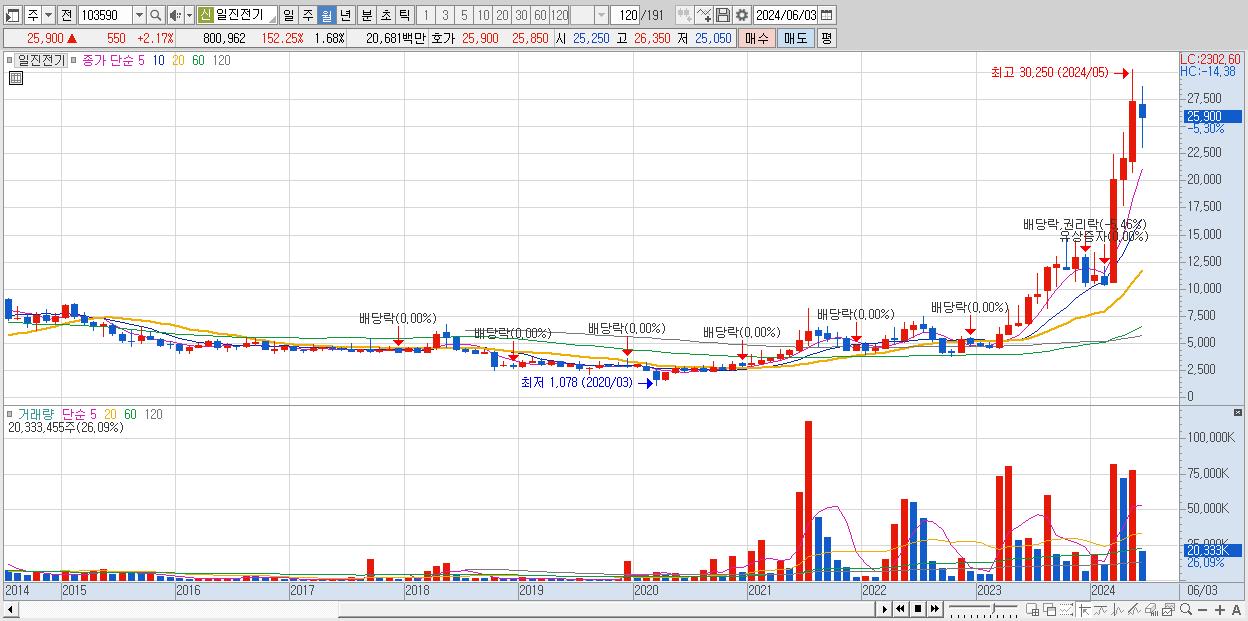
Task: Click the yellow 20 moving average label in price legend
Action: (x=178, y=60)
